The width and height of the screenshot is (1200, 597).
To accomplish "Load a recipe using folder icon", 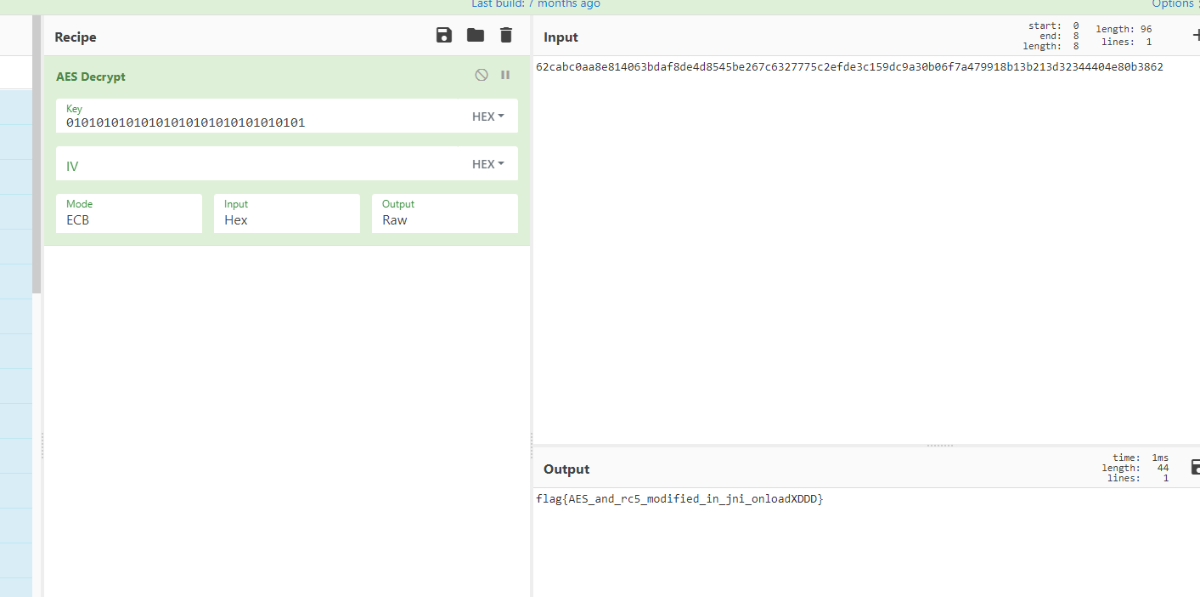I will 475,36.
